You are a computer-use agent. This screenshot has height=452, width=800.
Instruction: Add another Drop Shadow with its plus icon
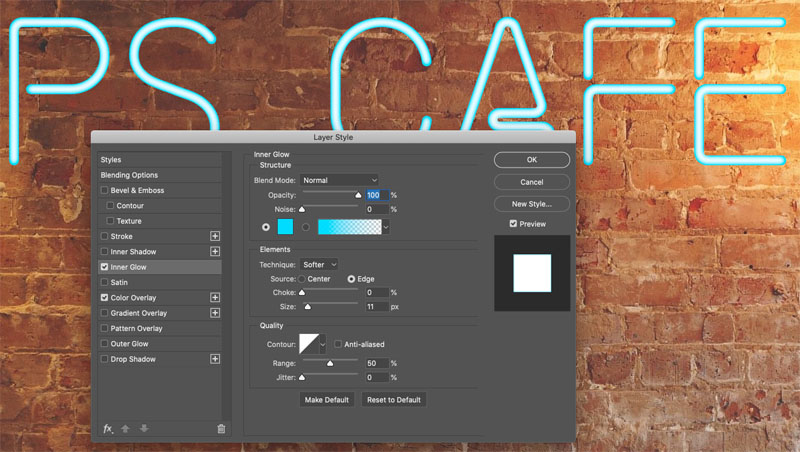[215, 359]
